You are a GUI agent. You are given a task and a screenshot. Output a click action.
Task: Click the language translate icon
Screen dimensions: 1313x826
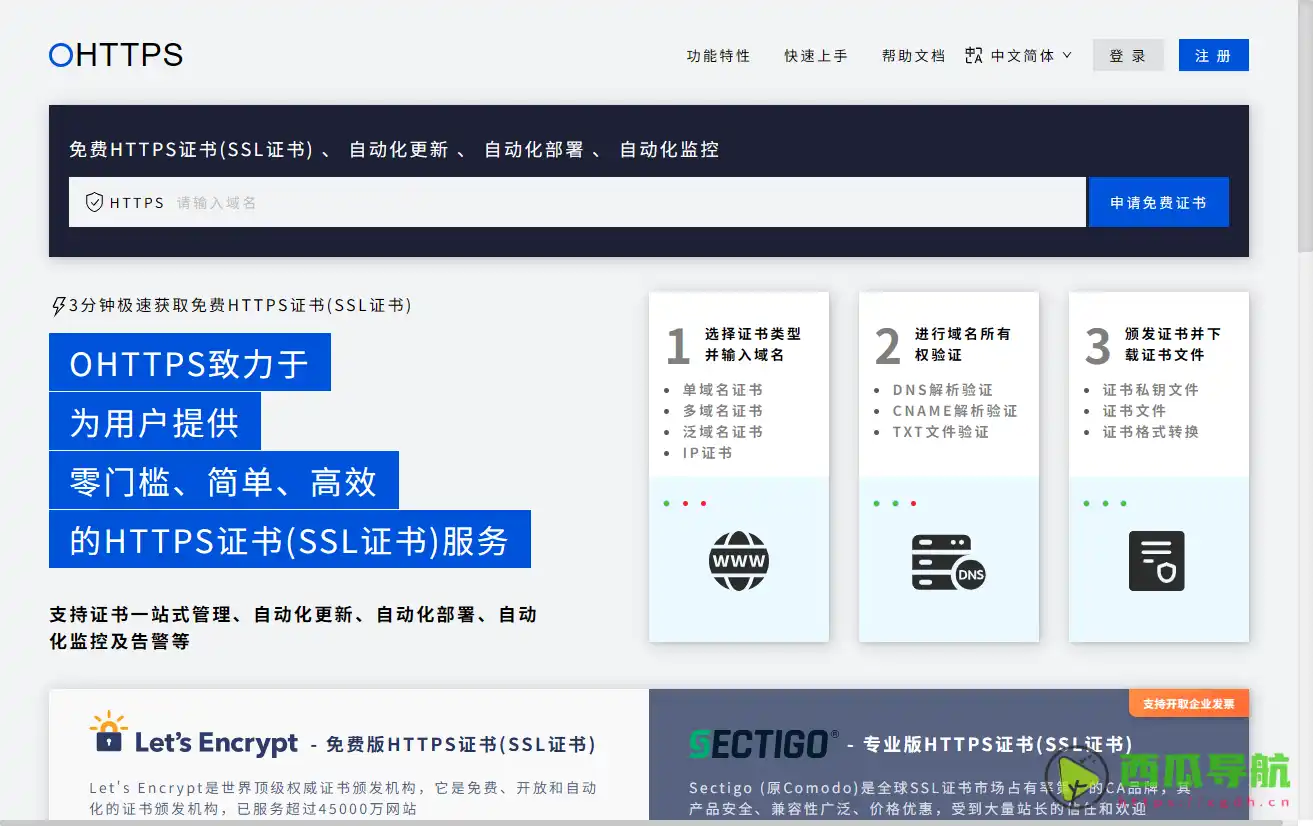pyautogui.click(x=974, y=56)
